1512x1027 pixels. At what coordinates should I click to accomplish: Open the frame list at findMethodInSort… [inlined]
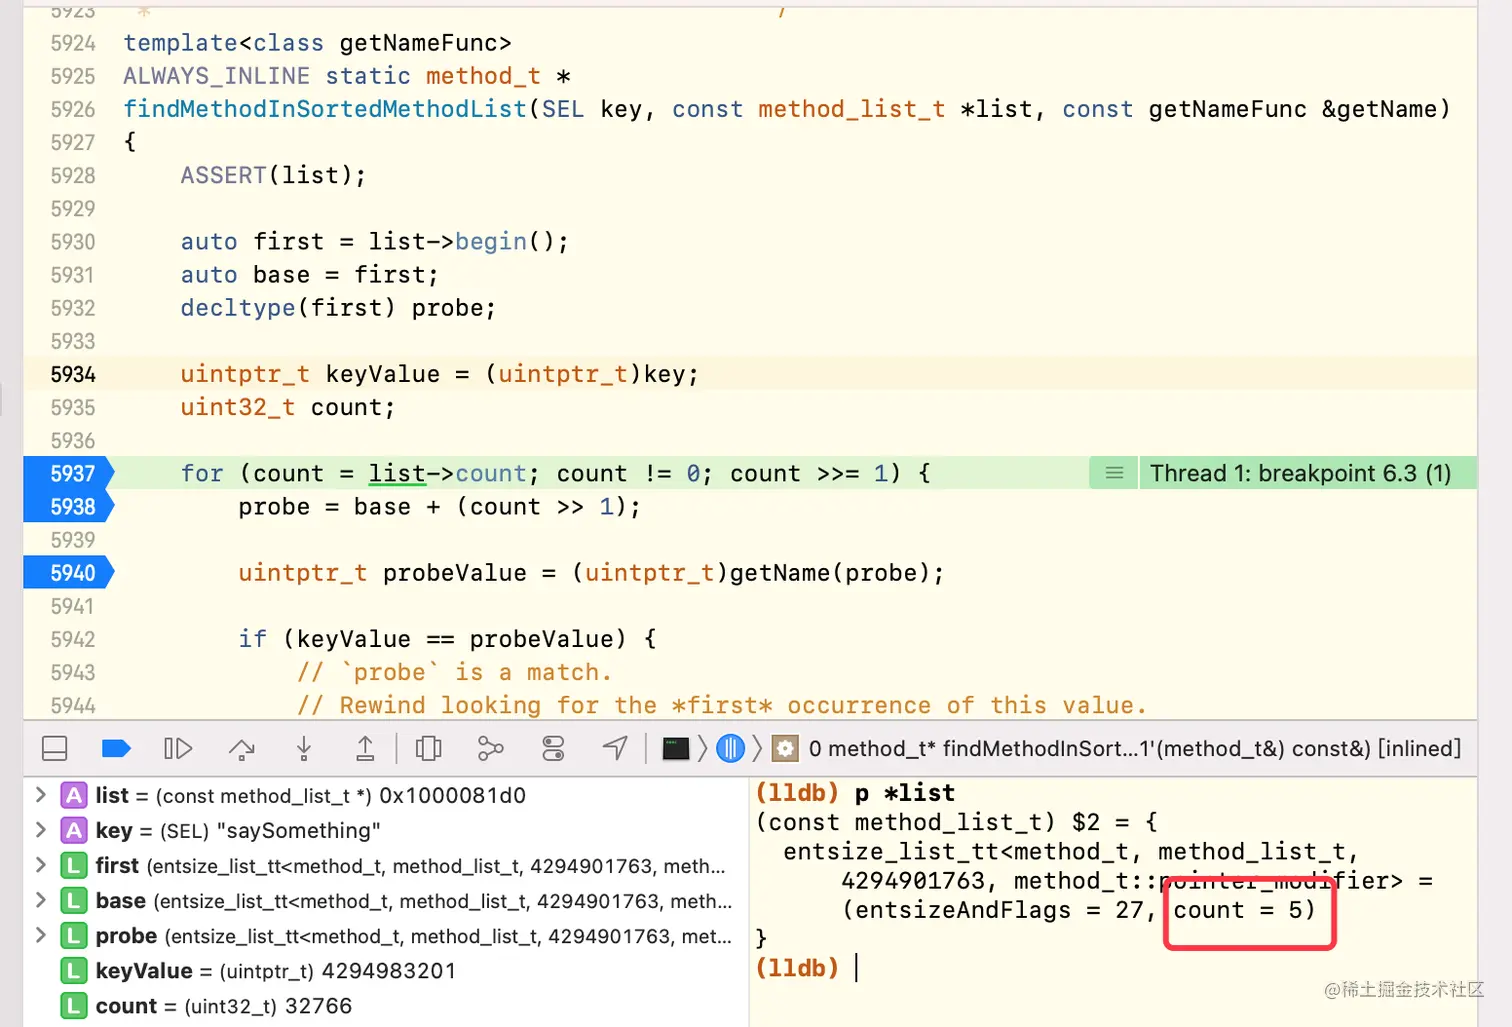(x=1135, y=748)
